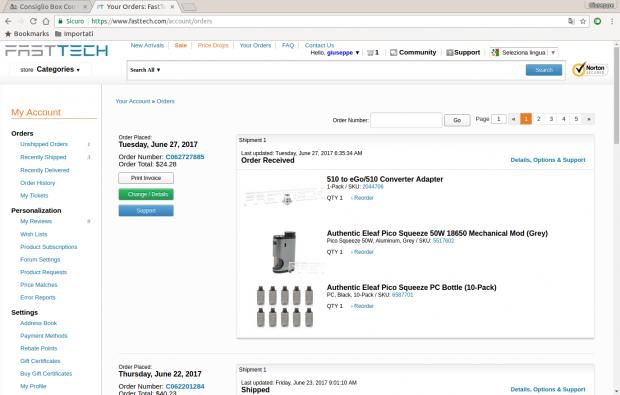The width and height of the screenshot is (620, 395).
Task: Switch to the Consiglio Box browser tab
Action: tap(47, 7)
